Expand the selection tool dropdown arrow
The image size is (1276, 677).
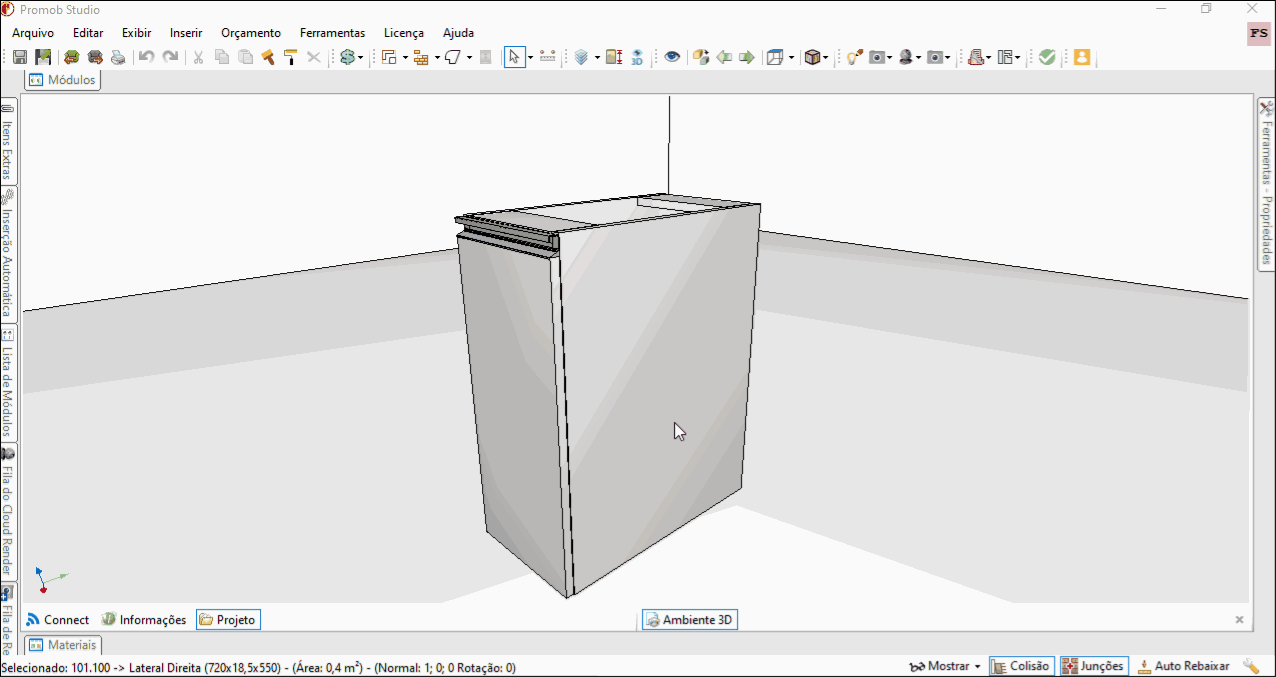[530, 58]
